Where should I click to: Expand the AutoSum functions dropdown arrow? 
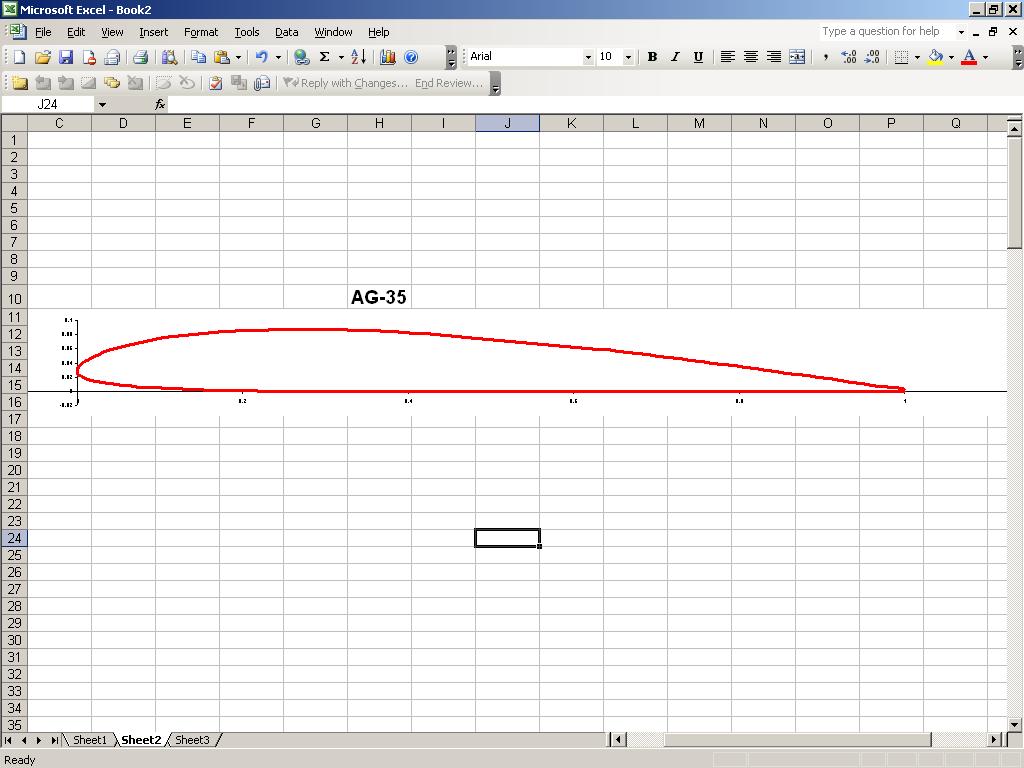click(x=341, y=57)
